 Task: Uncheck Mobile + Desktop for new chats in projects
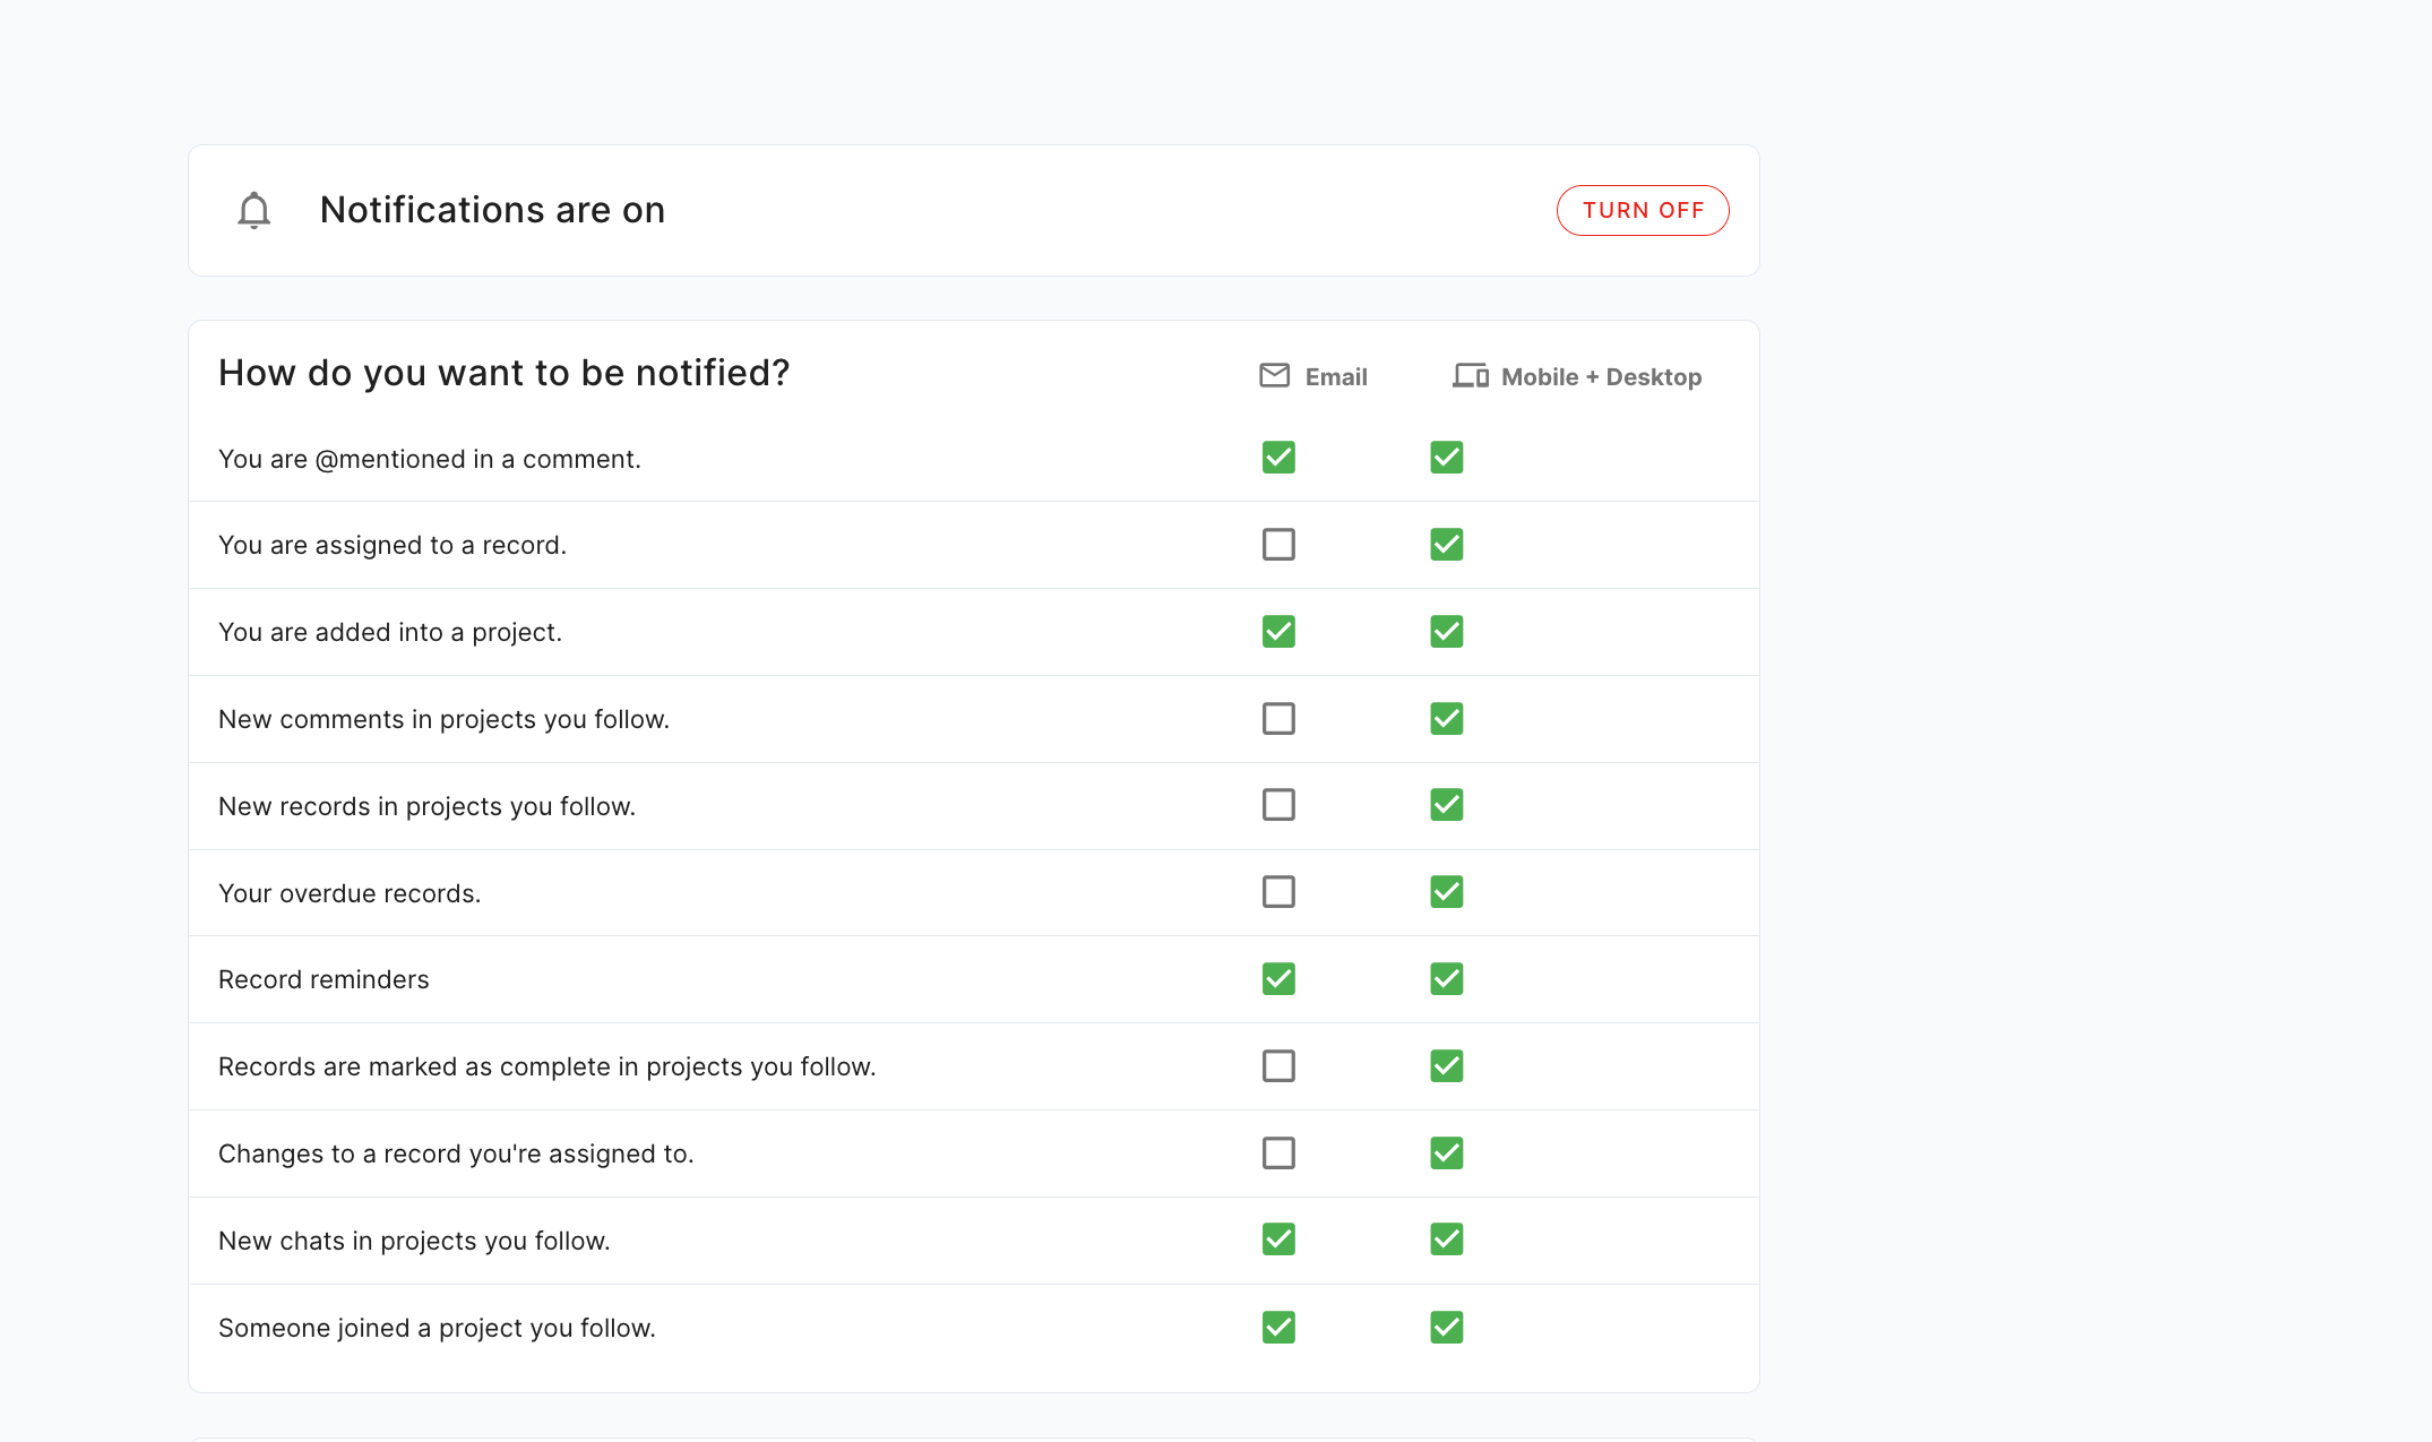pyautogui.click(x=1446, y=1240)
